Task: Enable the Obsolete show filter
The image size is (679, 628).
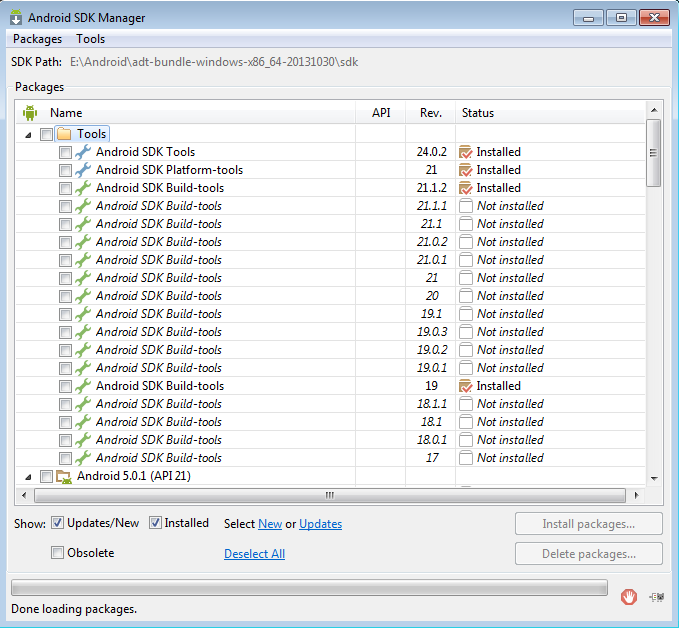Action: 57,553
